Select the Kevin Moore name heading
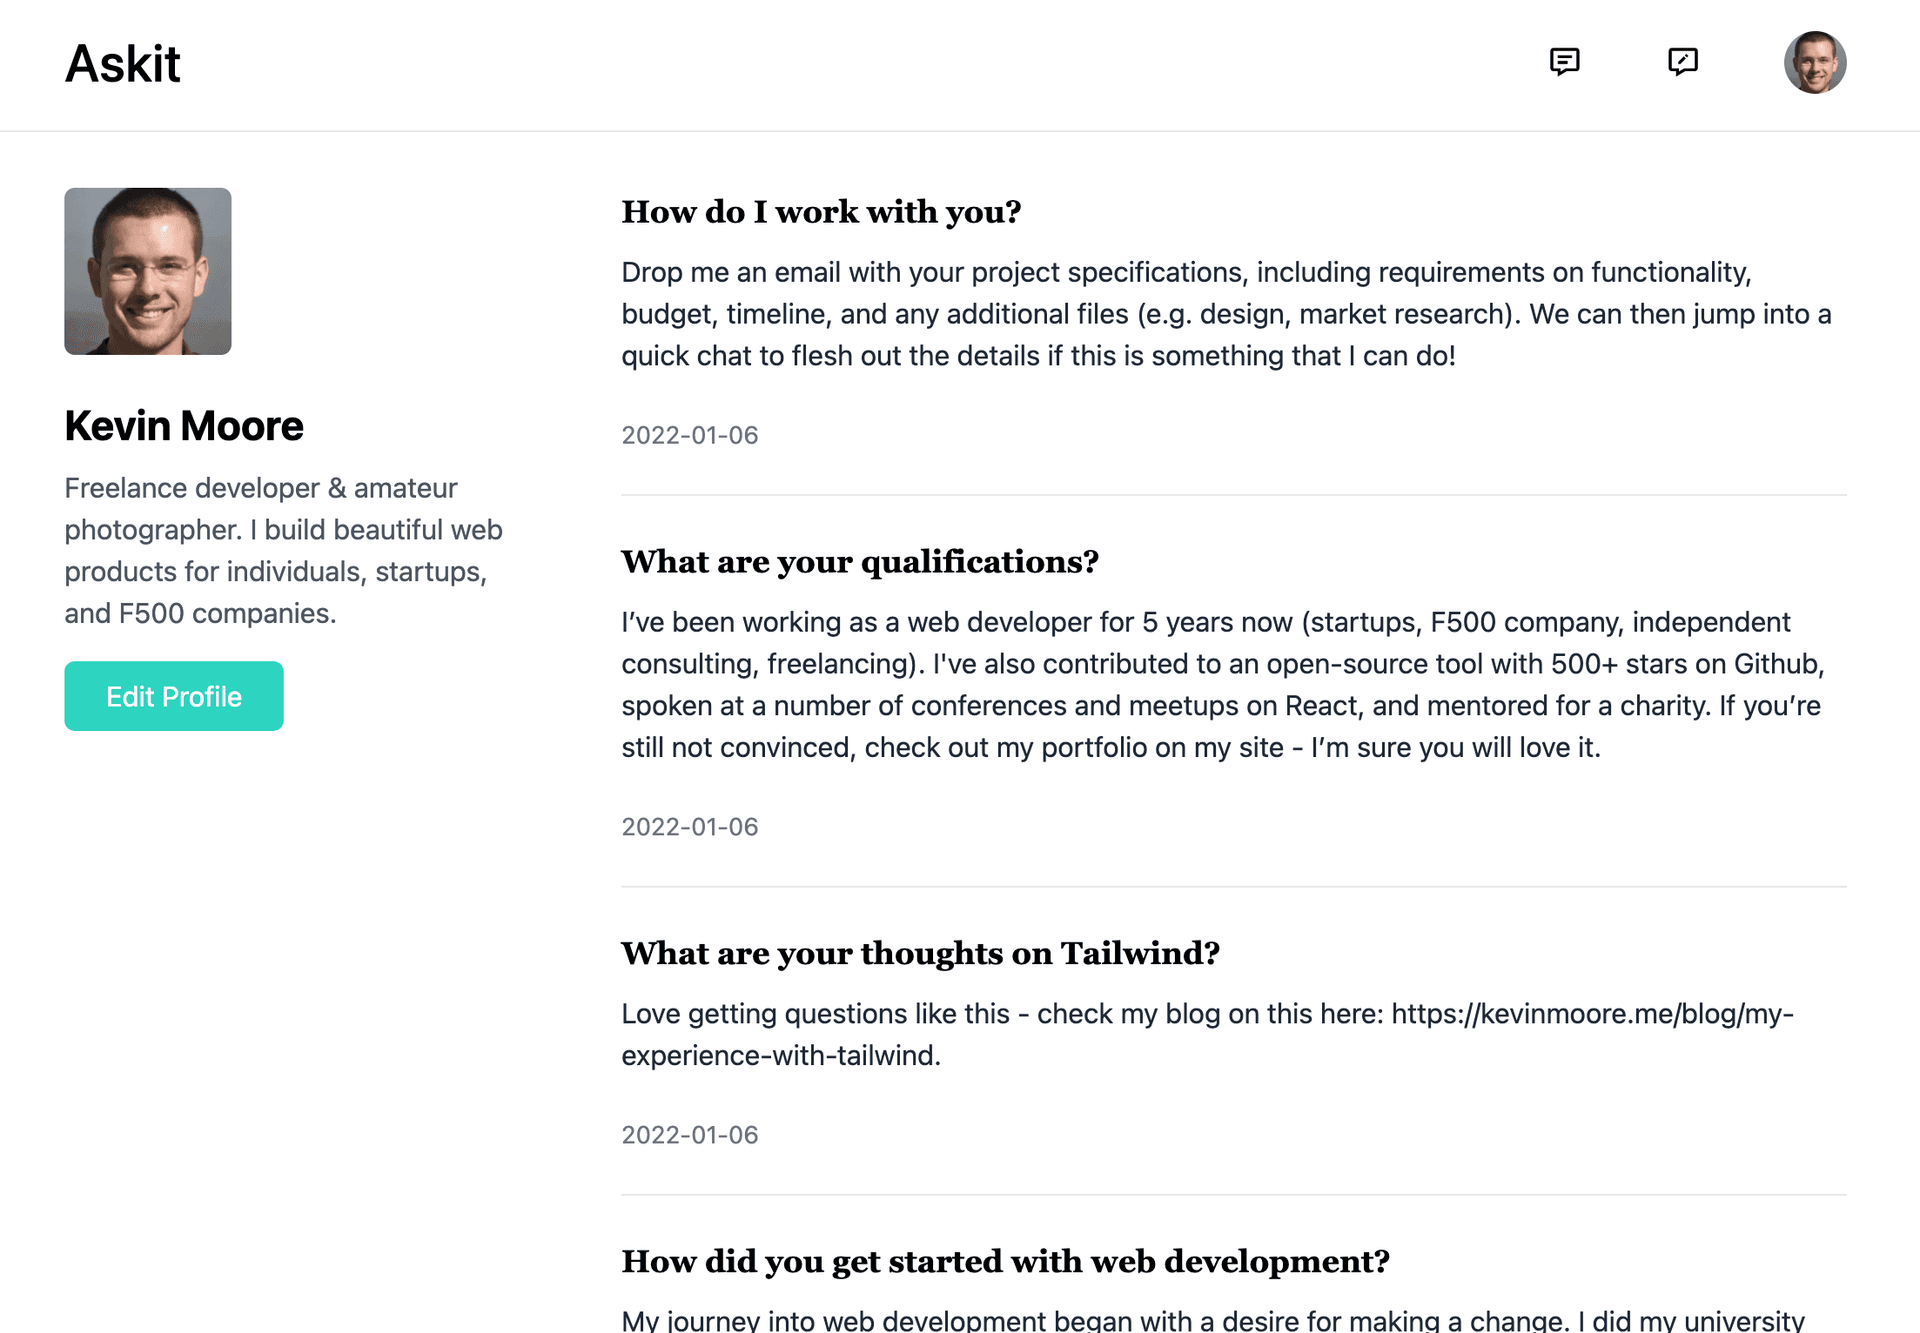Image resolution: width=1920 pixels, height=1333 pixels. click(x=184, y=426)
